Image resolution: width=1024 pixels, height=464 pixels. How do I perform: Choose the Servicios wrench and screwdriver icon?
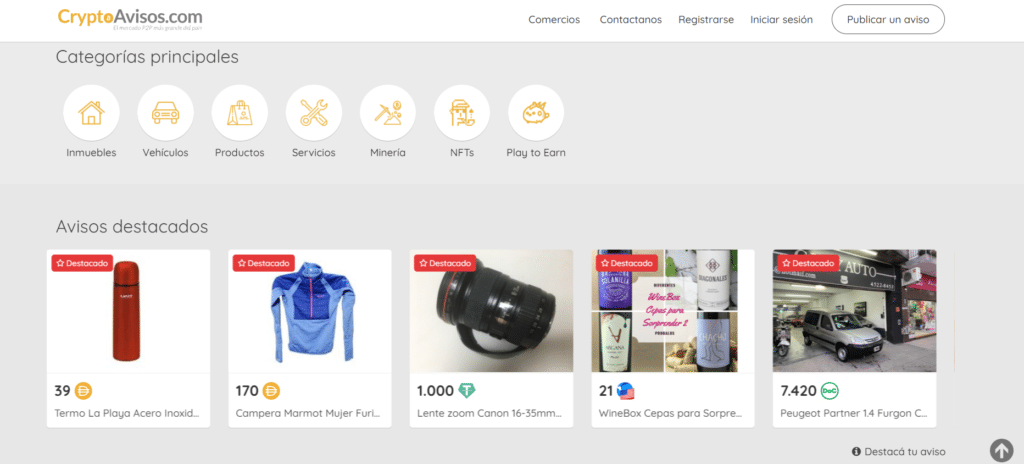[x=313, y=113]
